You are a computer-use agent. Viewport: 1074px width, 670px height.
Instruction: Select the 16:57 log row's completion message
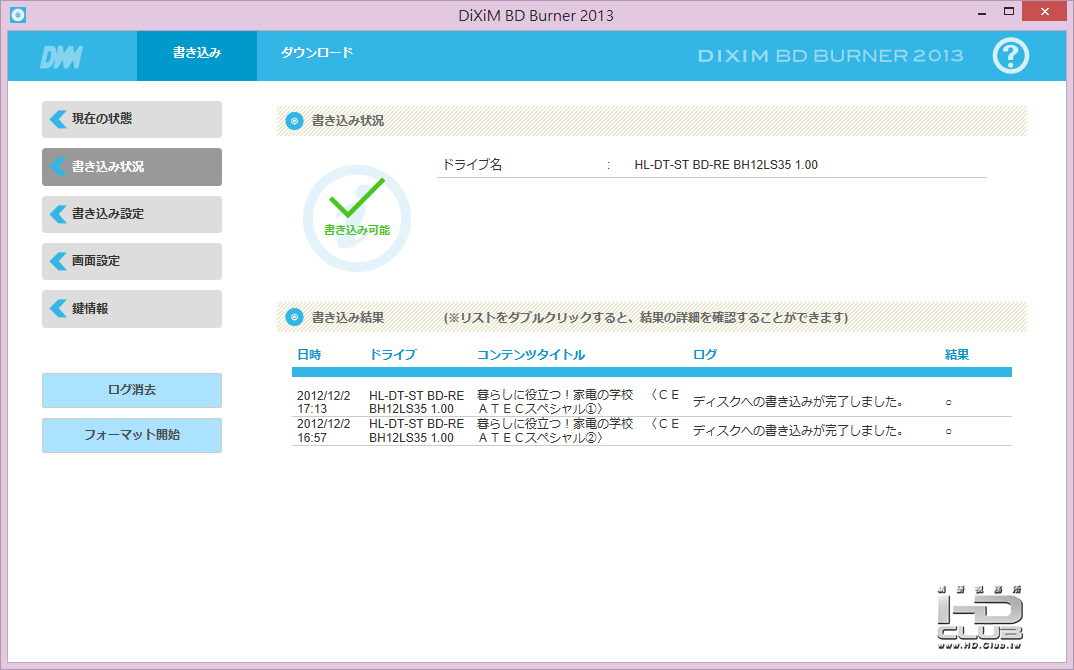click(x=797, y=431)
